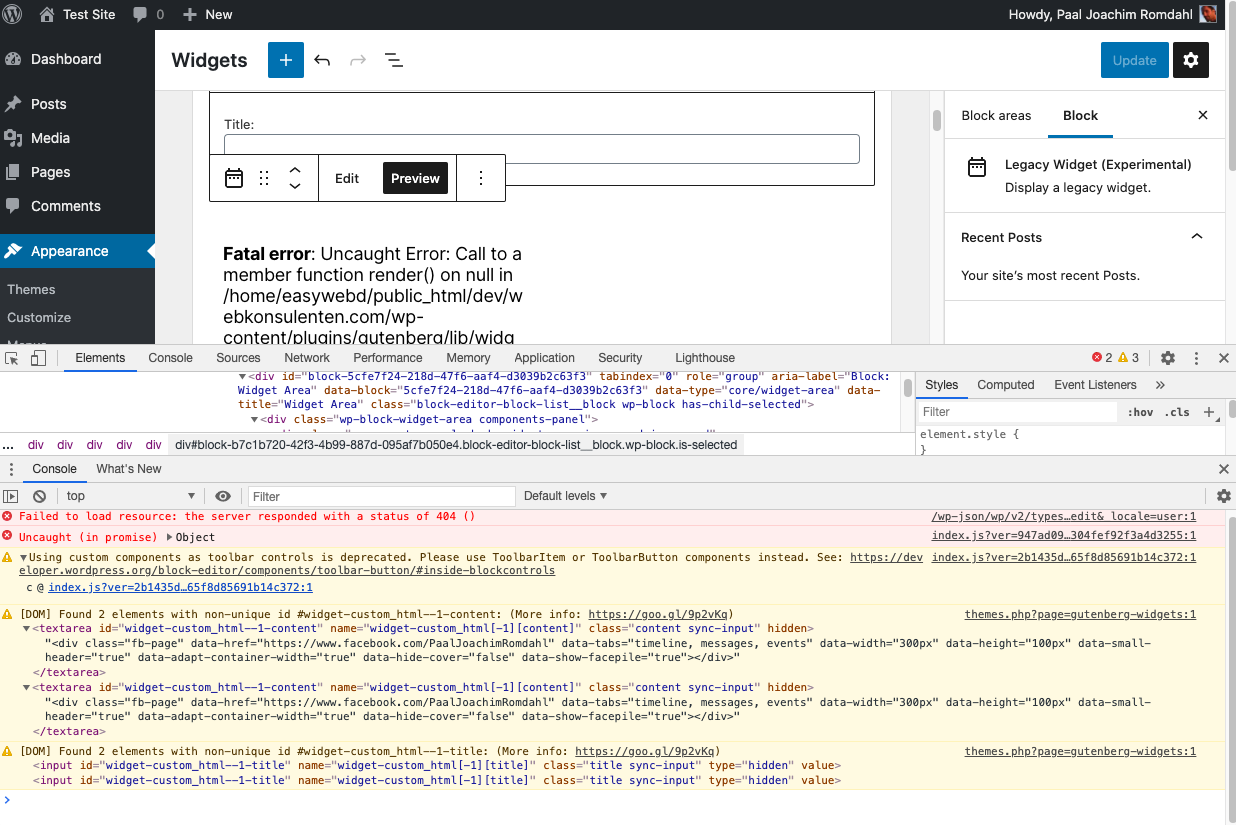Select the inspect element cursor in DevTools
The image size is (1236, 825).
pos(13,357)
